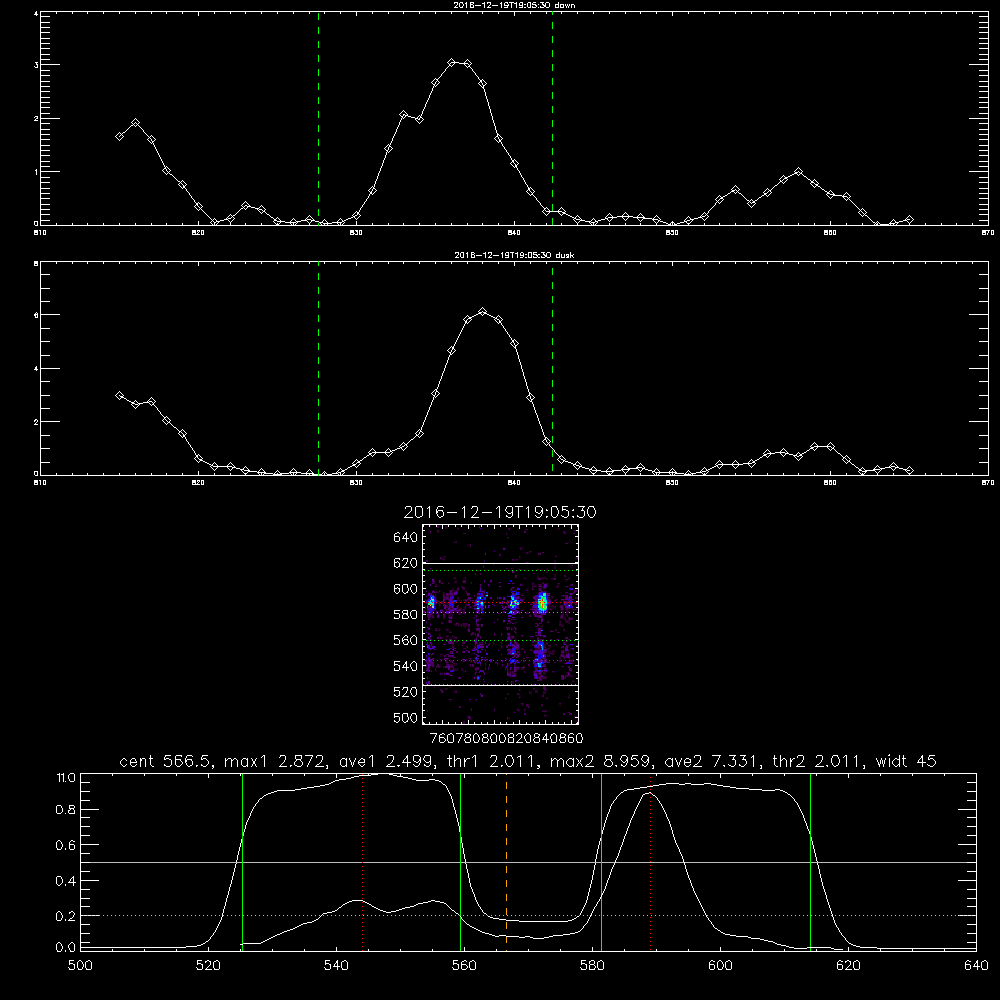Viewport: 1000px width, 1000px height.
Task: Click the first diamond data point of the dawn curve
Action: click(x=119, y=136)
